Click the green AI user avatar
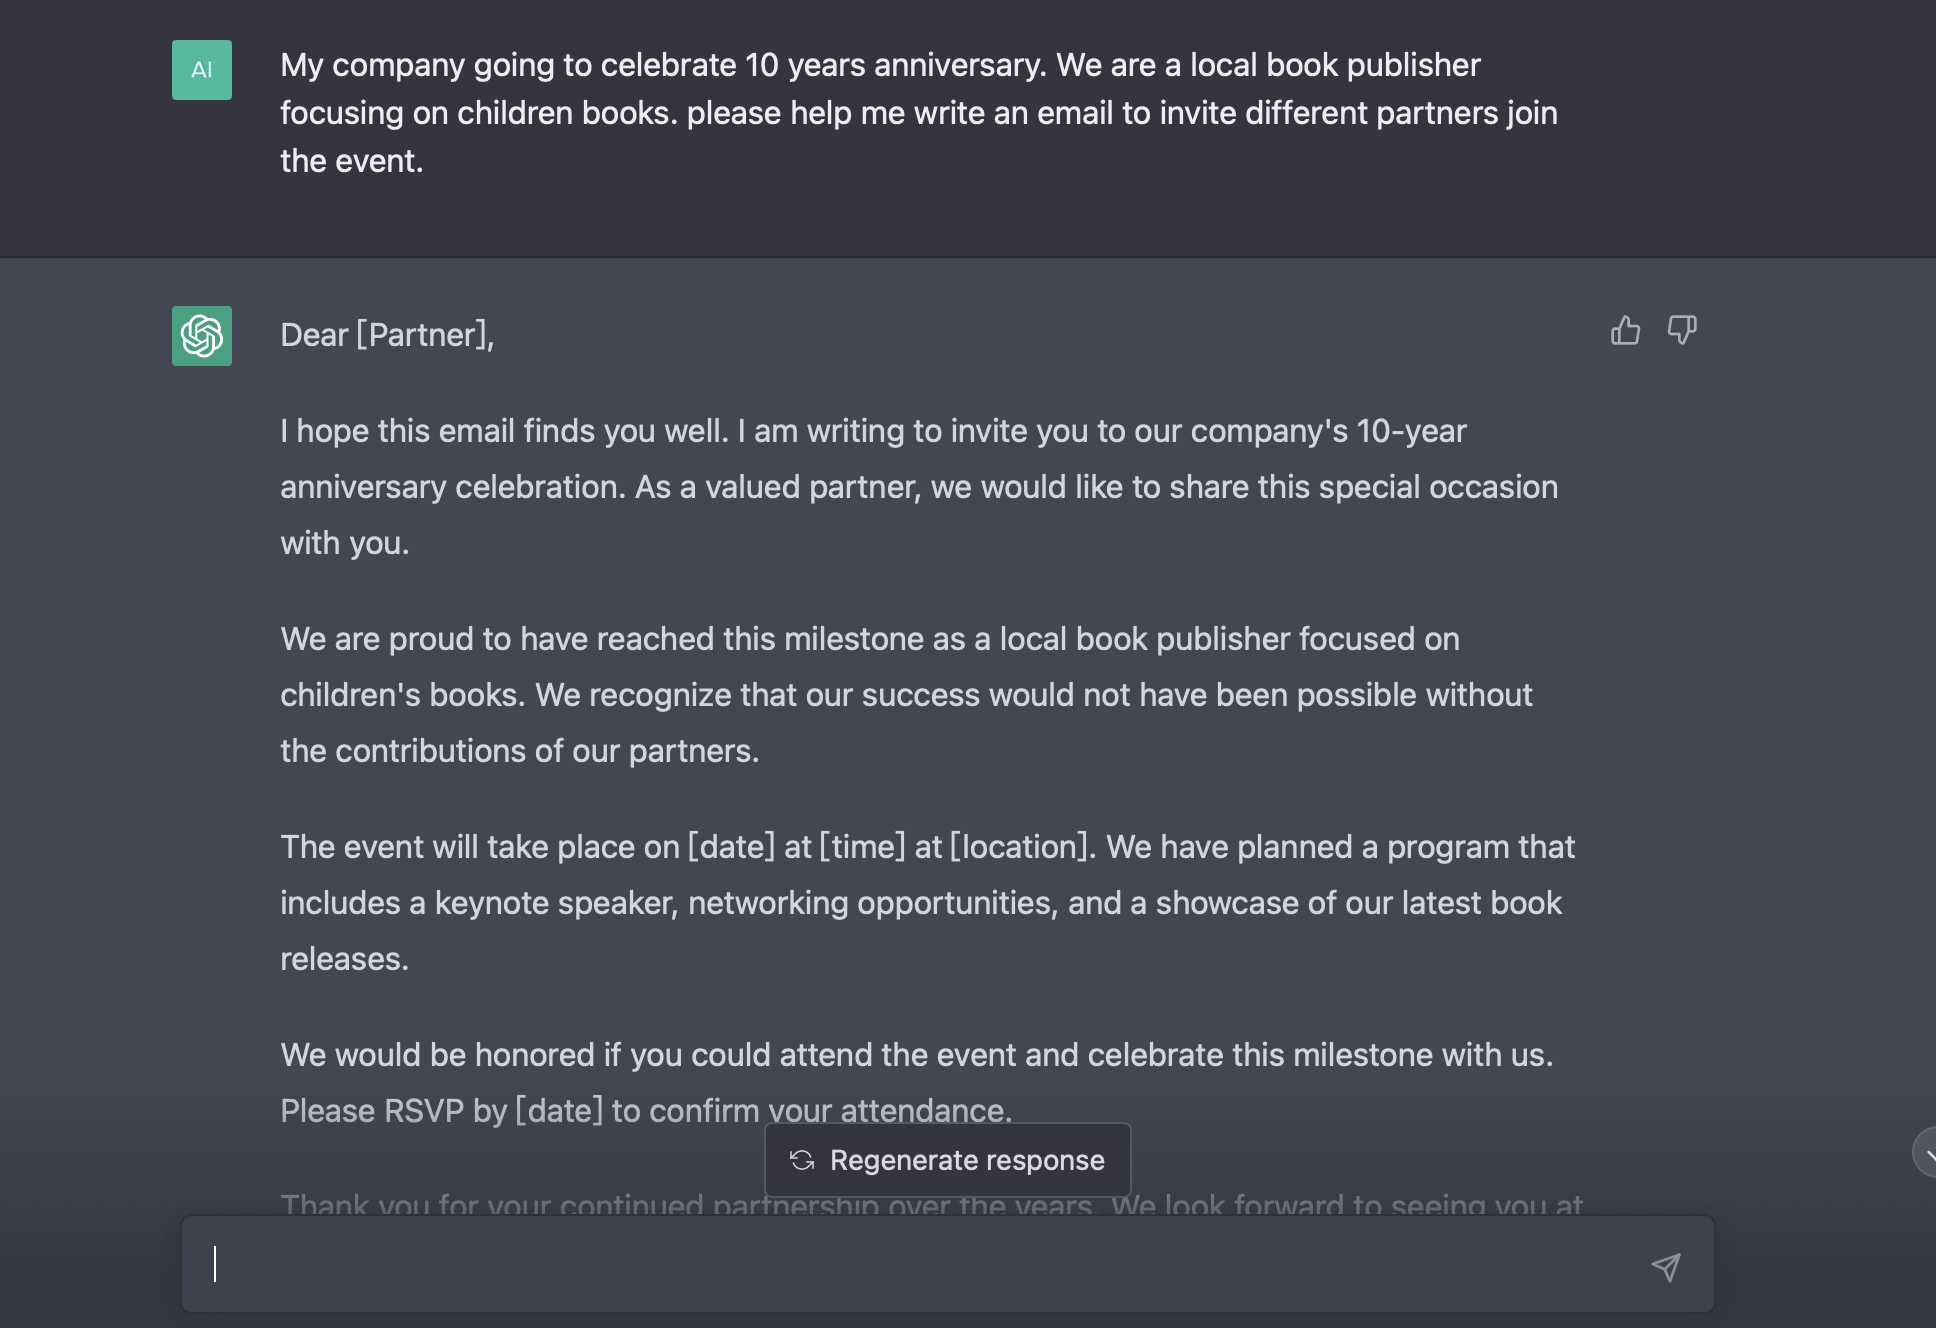The height and width of the screenshot is (1328, 1936). (202, 70)
